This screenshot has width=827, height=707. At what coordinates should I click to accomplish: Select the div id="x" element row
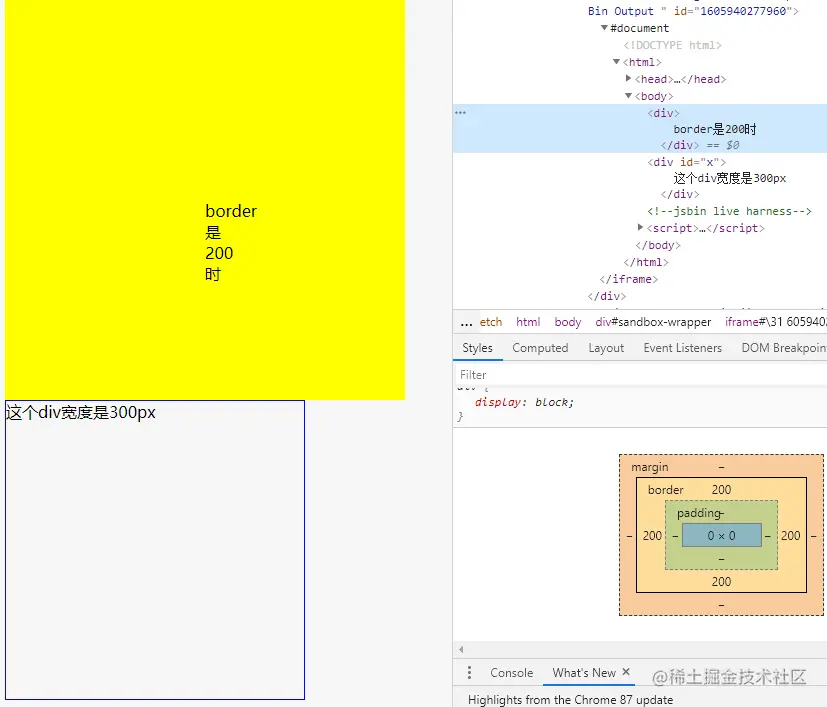[687, 162]
